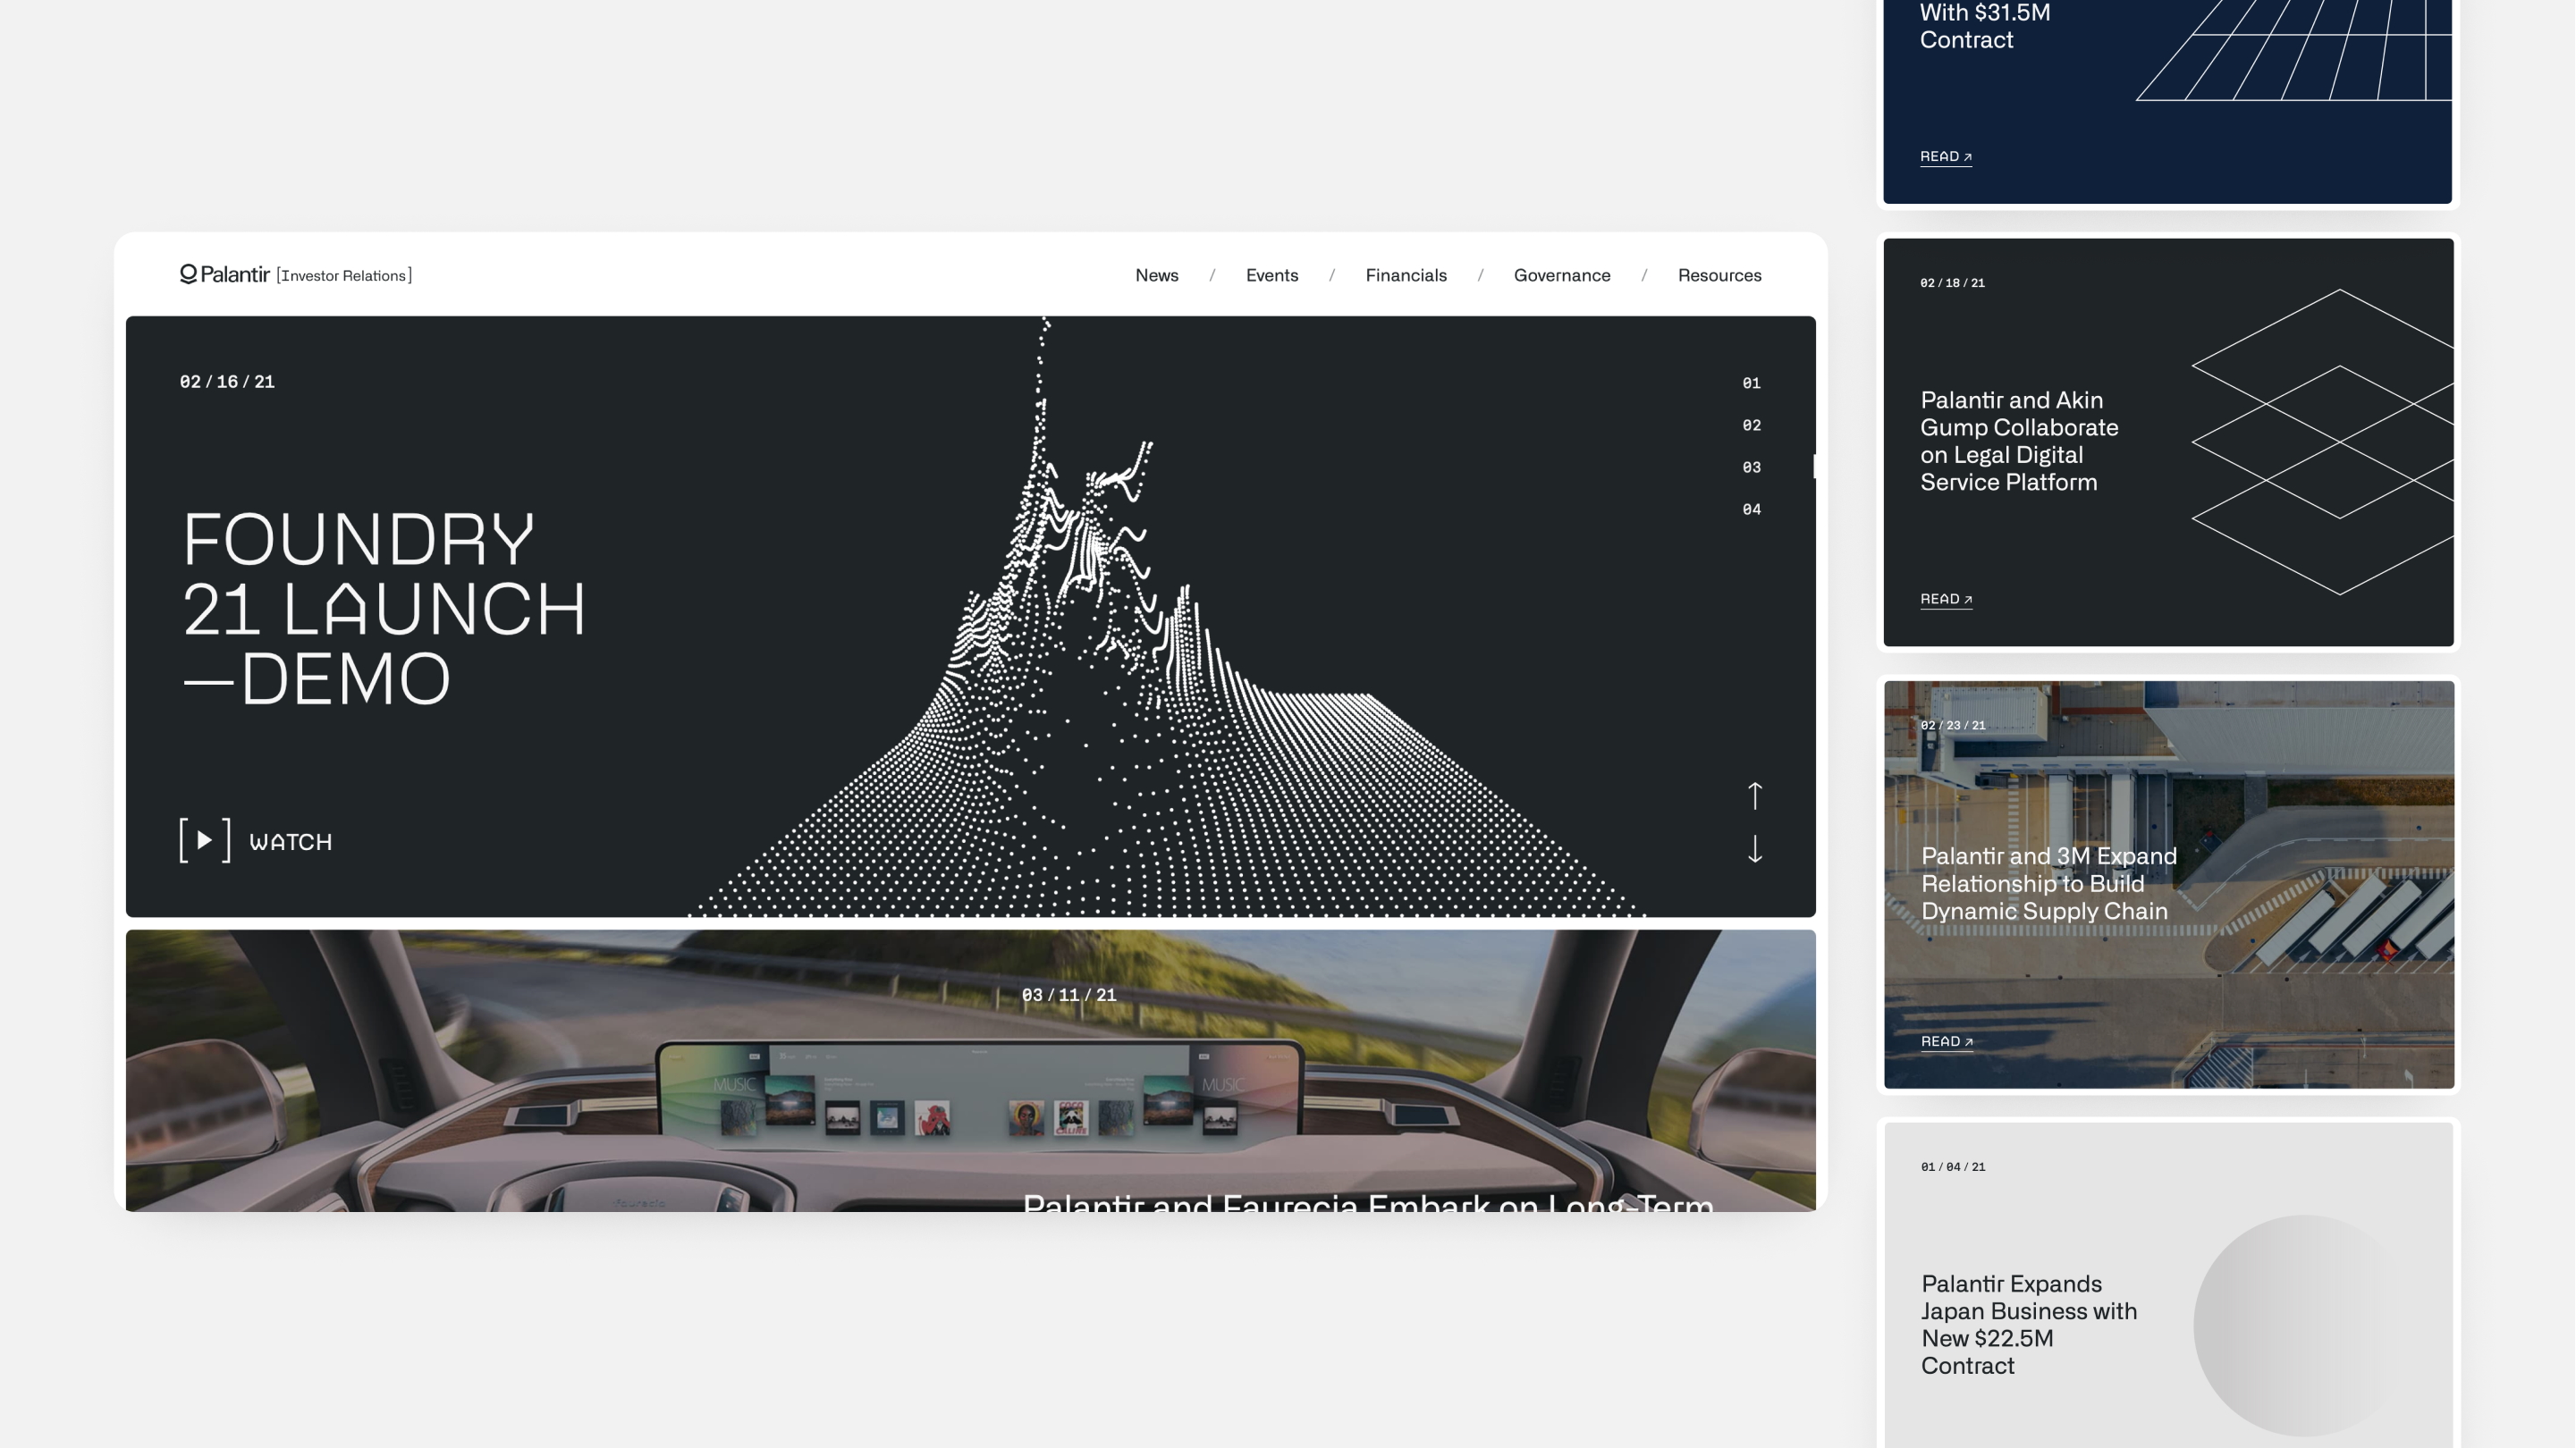Open the Governance navigation link
The height and width of the screenshot is (1448, 2576).
tap(1561, 275)
